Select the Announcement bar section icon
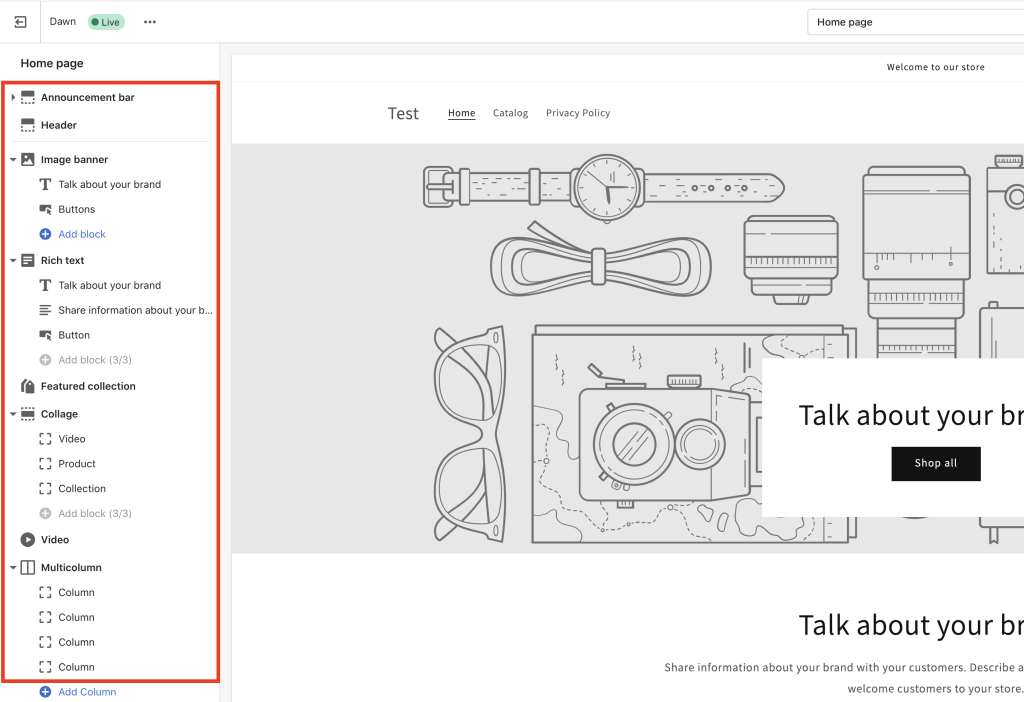Screen dimensions: 1024x702 (x=28, y=97)
